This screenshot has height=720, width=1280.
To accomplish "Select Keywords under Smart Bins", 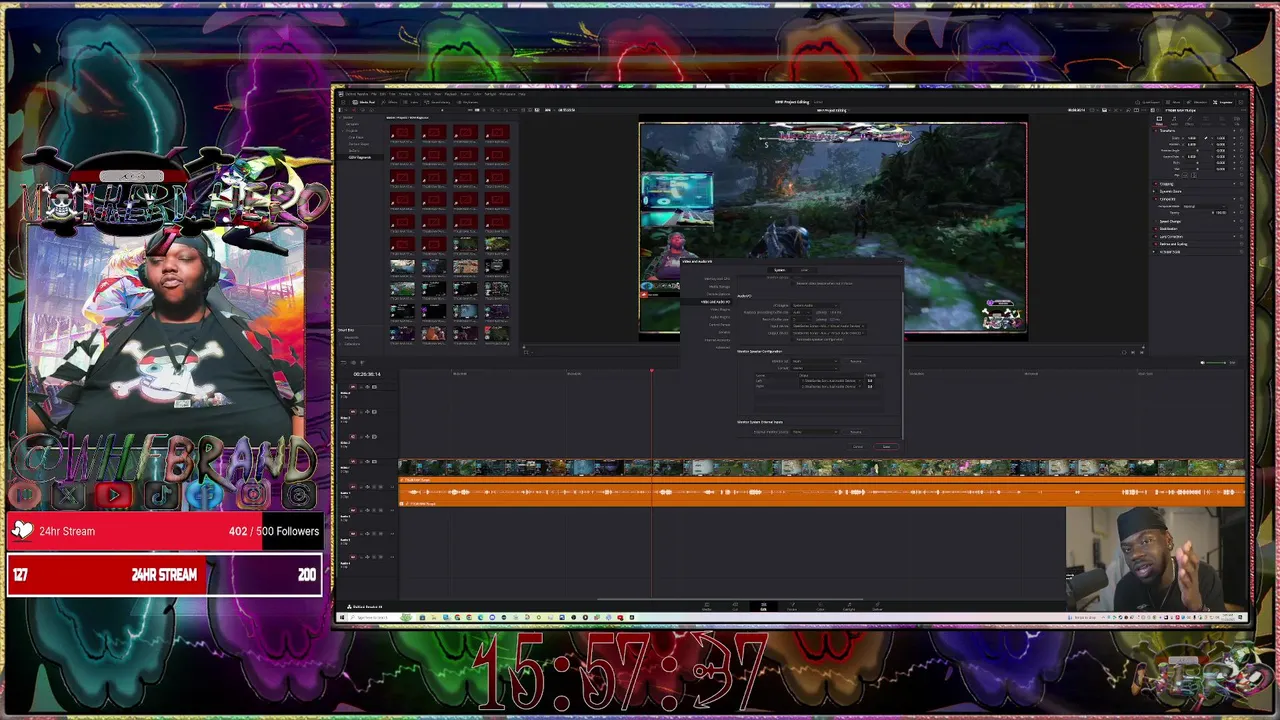I will pos(352,337).
